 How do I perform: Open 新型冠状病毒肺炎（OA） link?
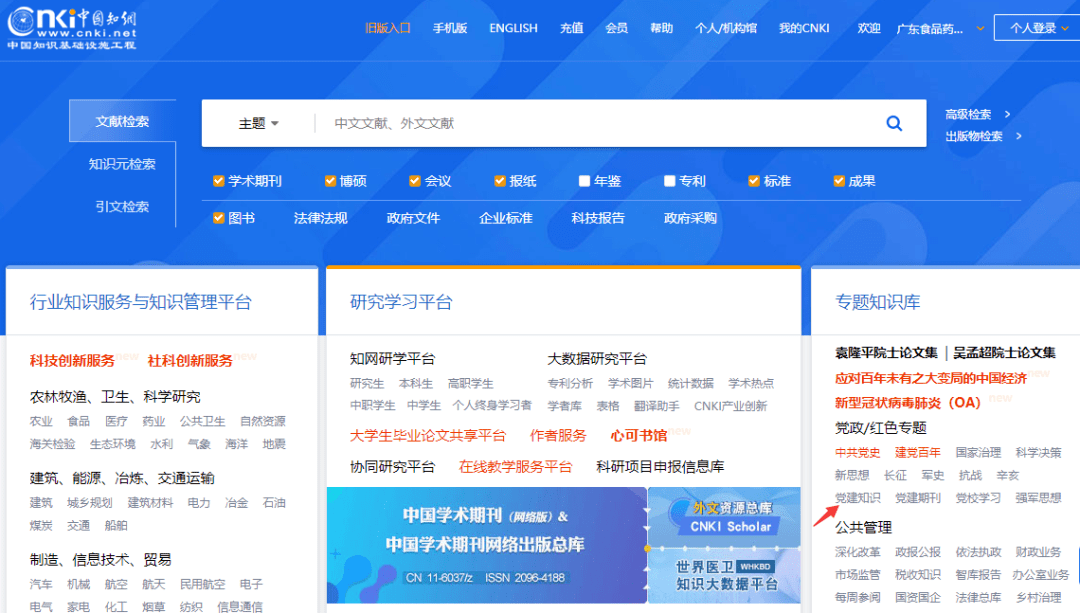(x=908, y=402)
